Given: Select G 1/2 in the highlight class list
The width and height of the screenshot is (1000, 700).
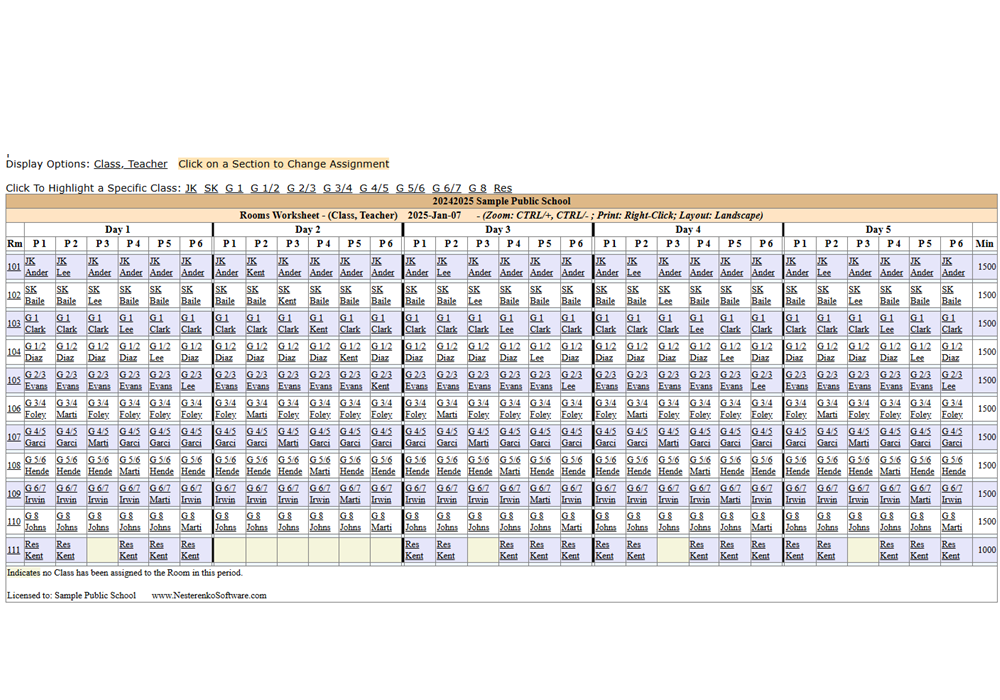Looking at the screenshot, I should tap(265, 188).
